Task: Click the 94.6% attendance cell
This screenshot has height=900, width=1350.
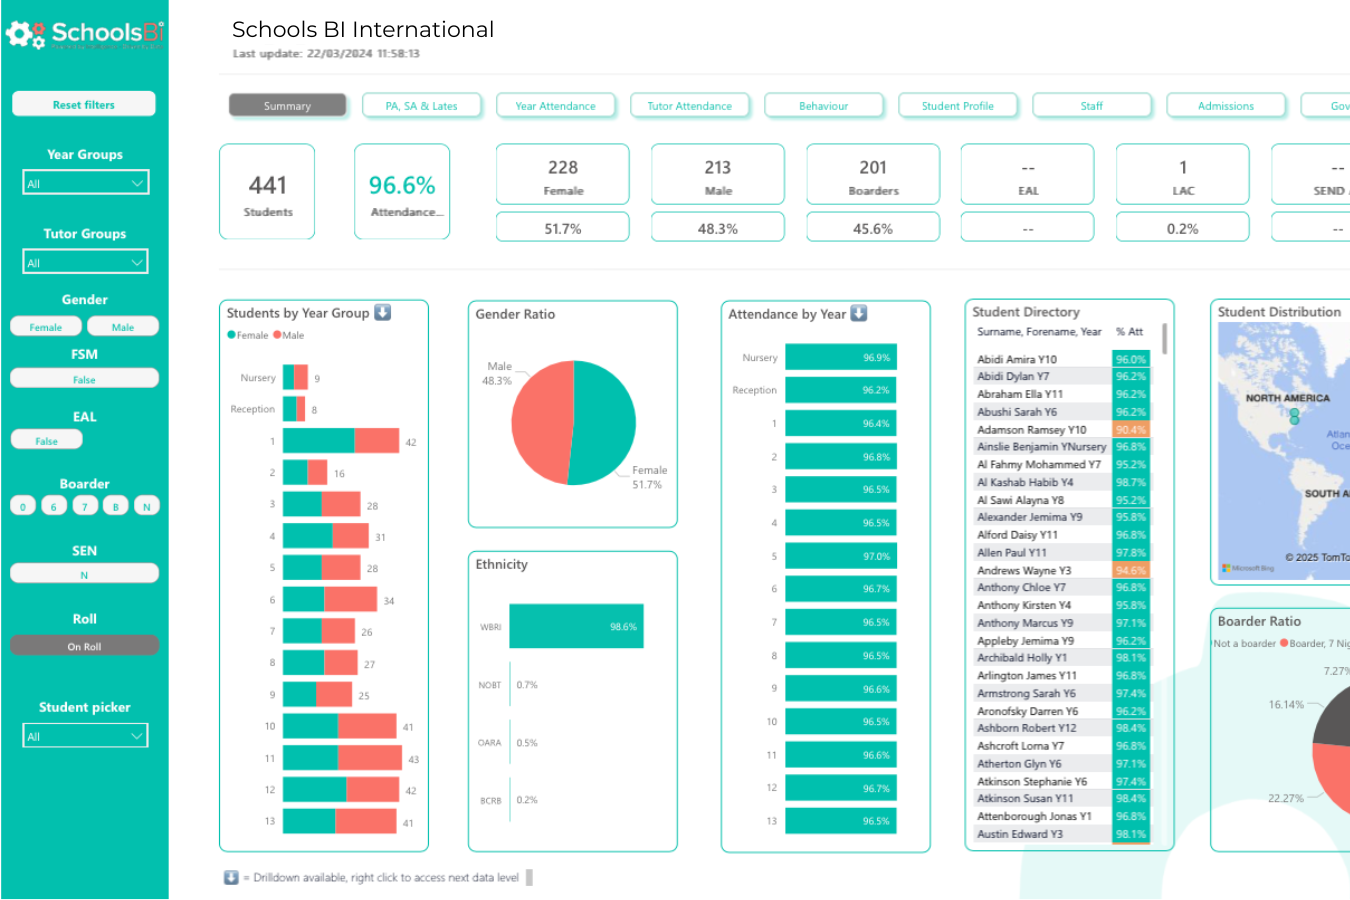Action: coord(1131,570)
